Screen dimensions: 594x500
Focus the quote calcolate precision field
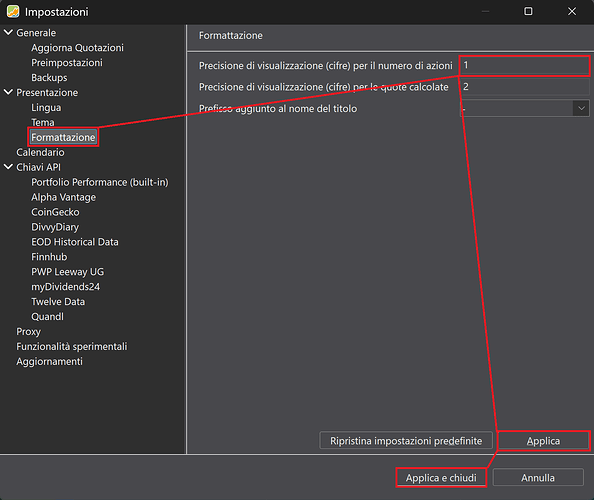click(x=525, y=87)
